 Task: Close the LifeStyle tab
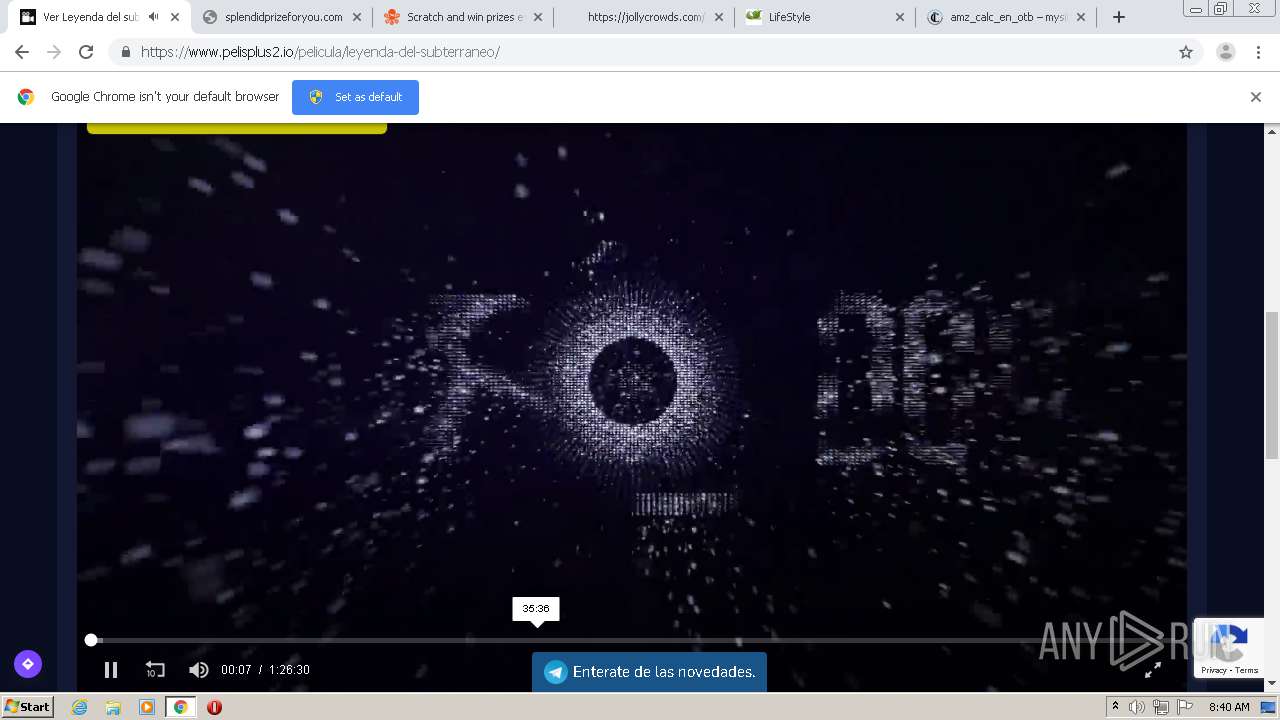[x=900, y=17]
